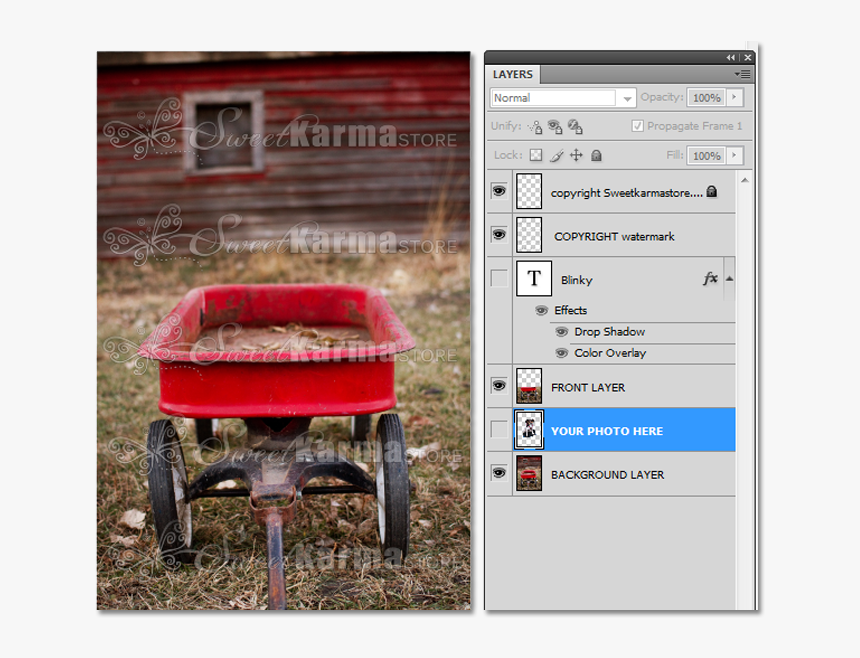The image size is (860, 658).
Task: Hide the FRONT LAYER
Action: tap(499, 385)
